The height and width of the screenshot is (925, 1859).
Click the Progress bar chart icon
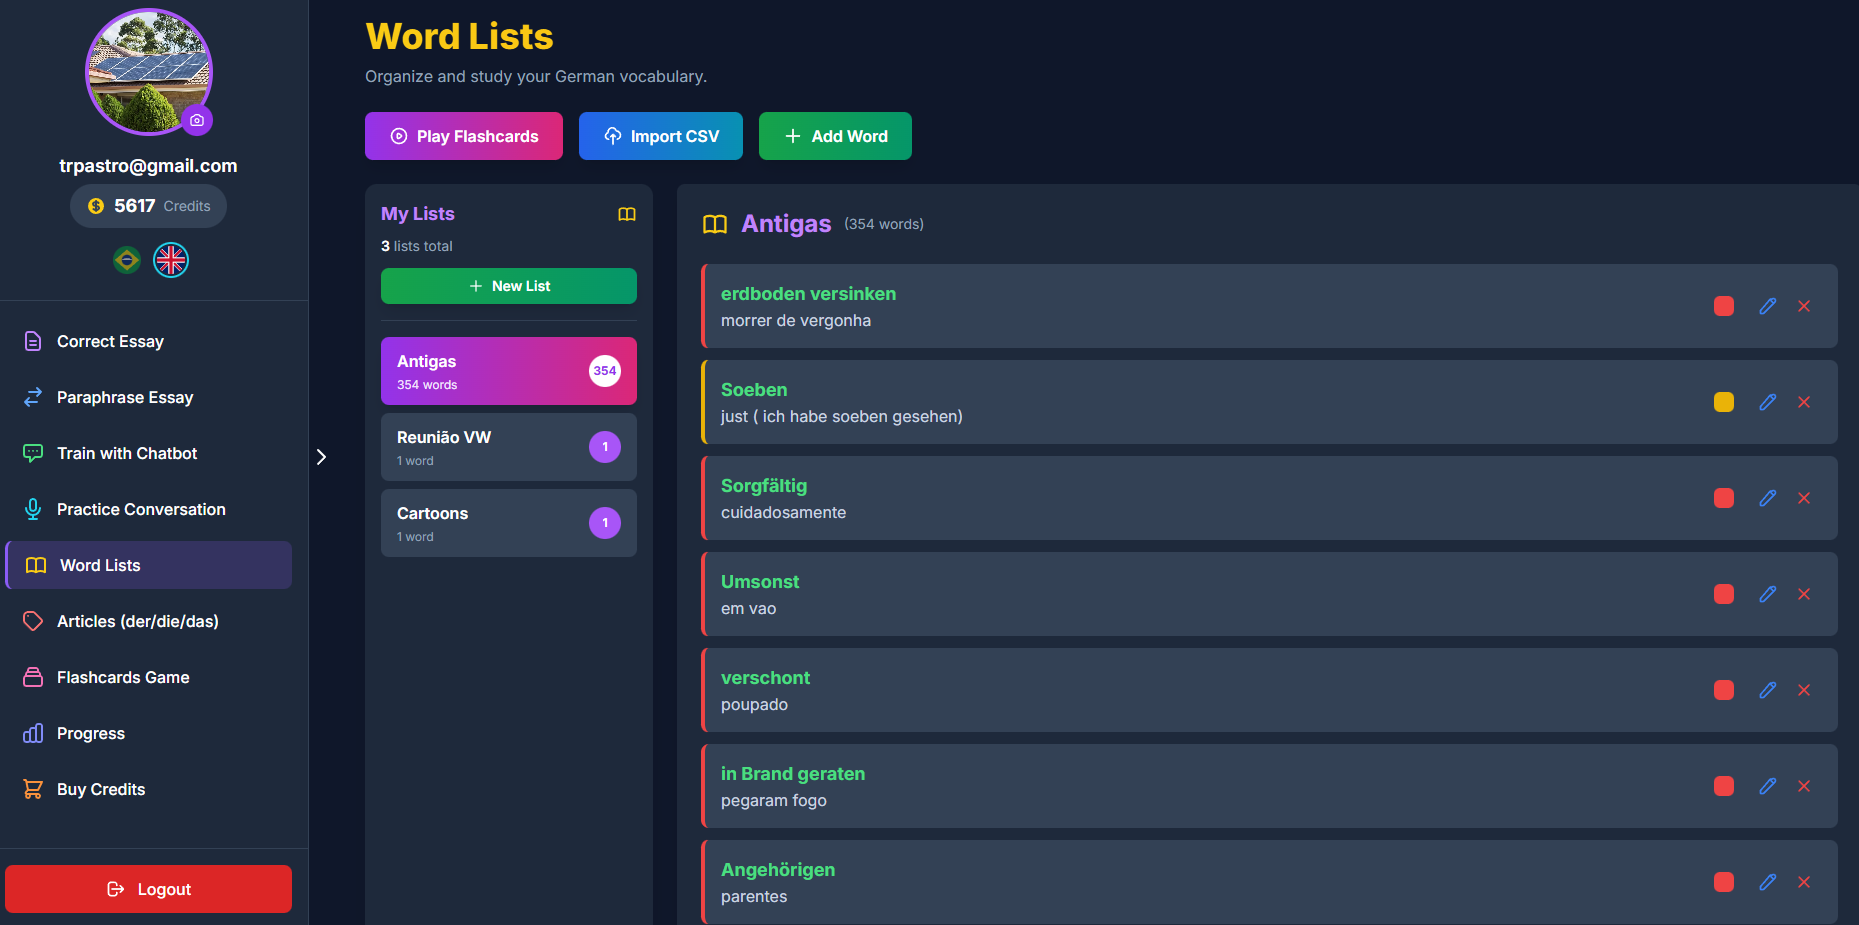[33, 733]
